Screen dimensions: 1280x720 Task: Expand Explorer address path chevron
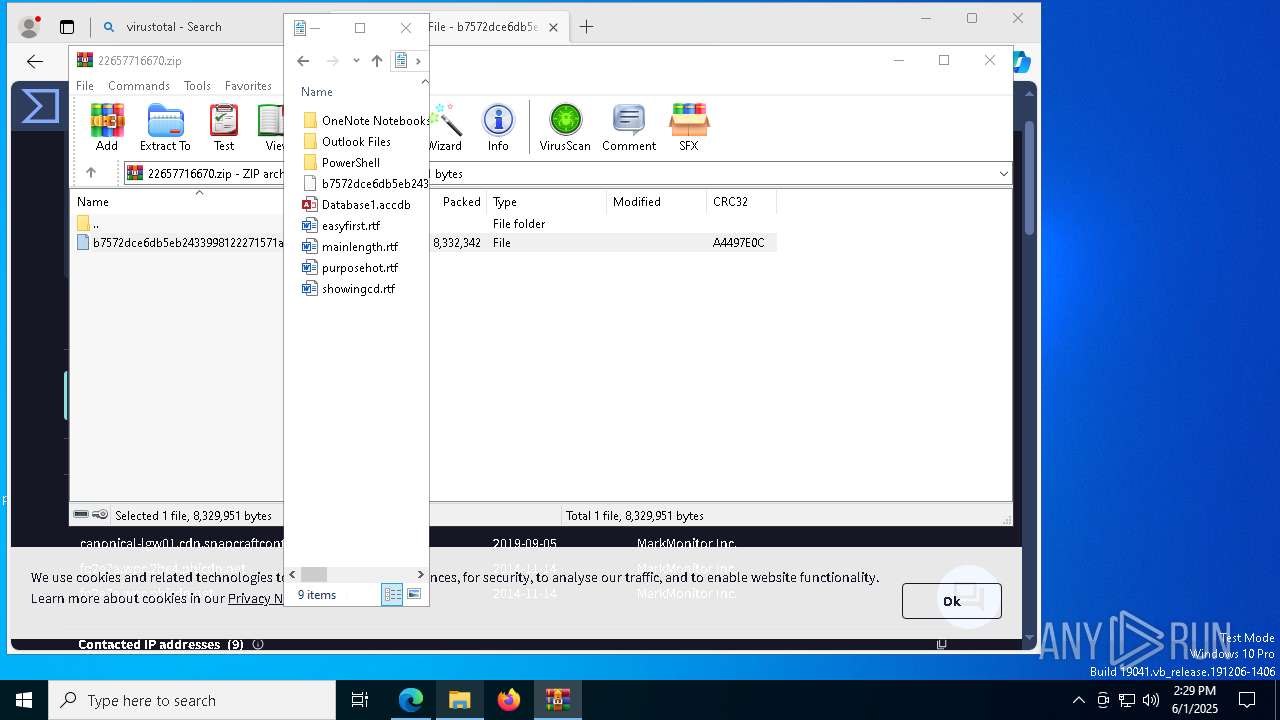tap(418, 61)
